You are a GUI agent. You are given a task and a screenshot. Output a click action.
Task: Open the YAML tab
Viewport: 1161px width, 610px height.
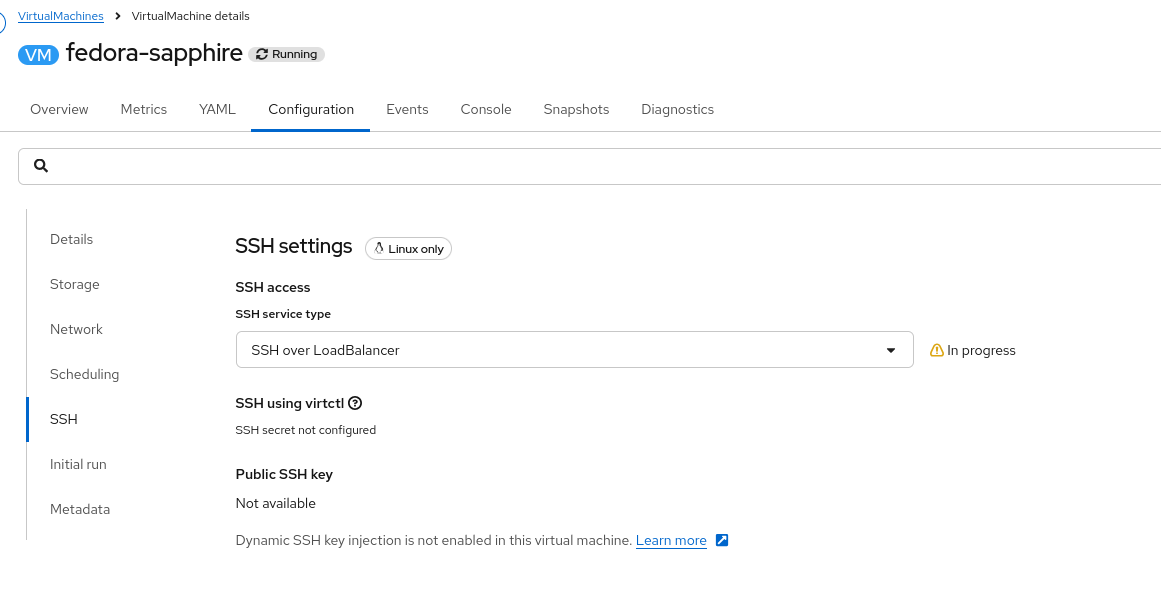217,109
